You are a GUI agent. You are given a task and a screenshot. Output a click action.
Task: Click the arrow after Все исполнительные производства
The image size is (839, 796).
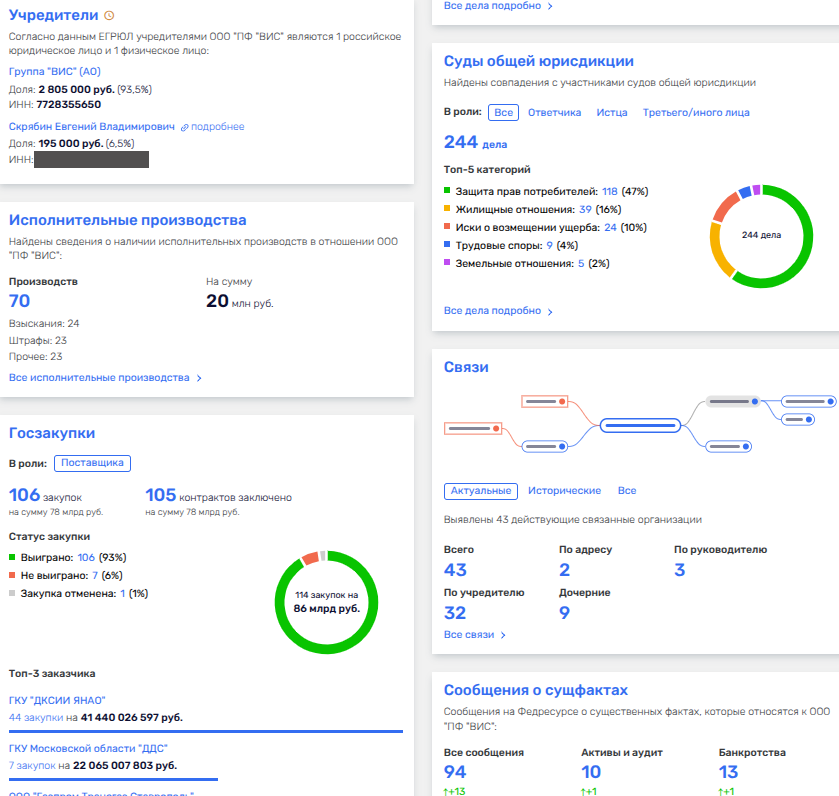pos(199,378)
